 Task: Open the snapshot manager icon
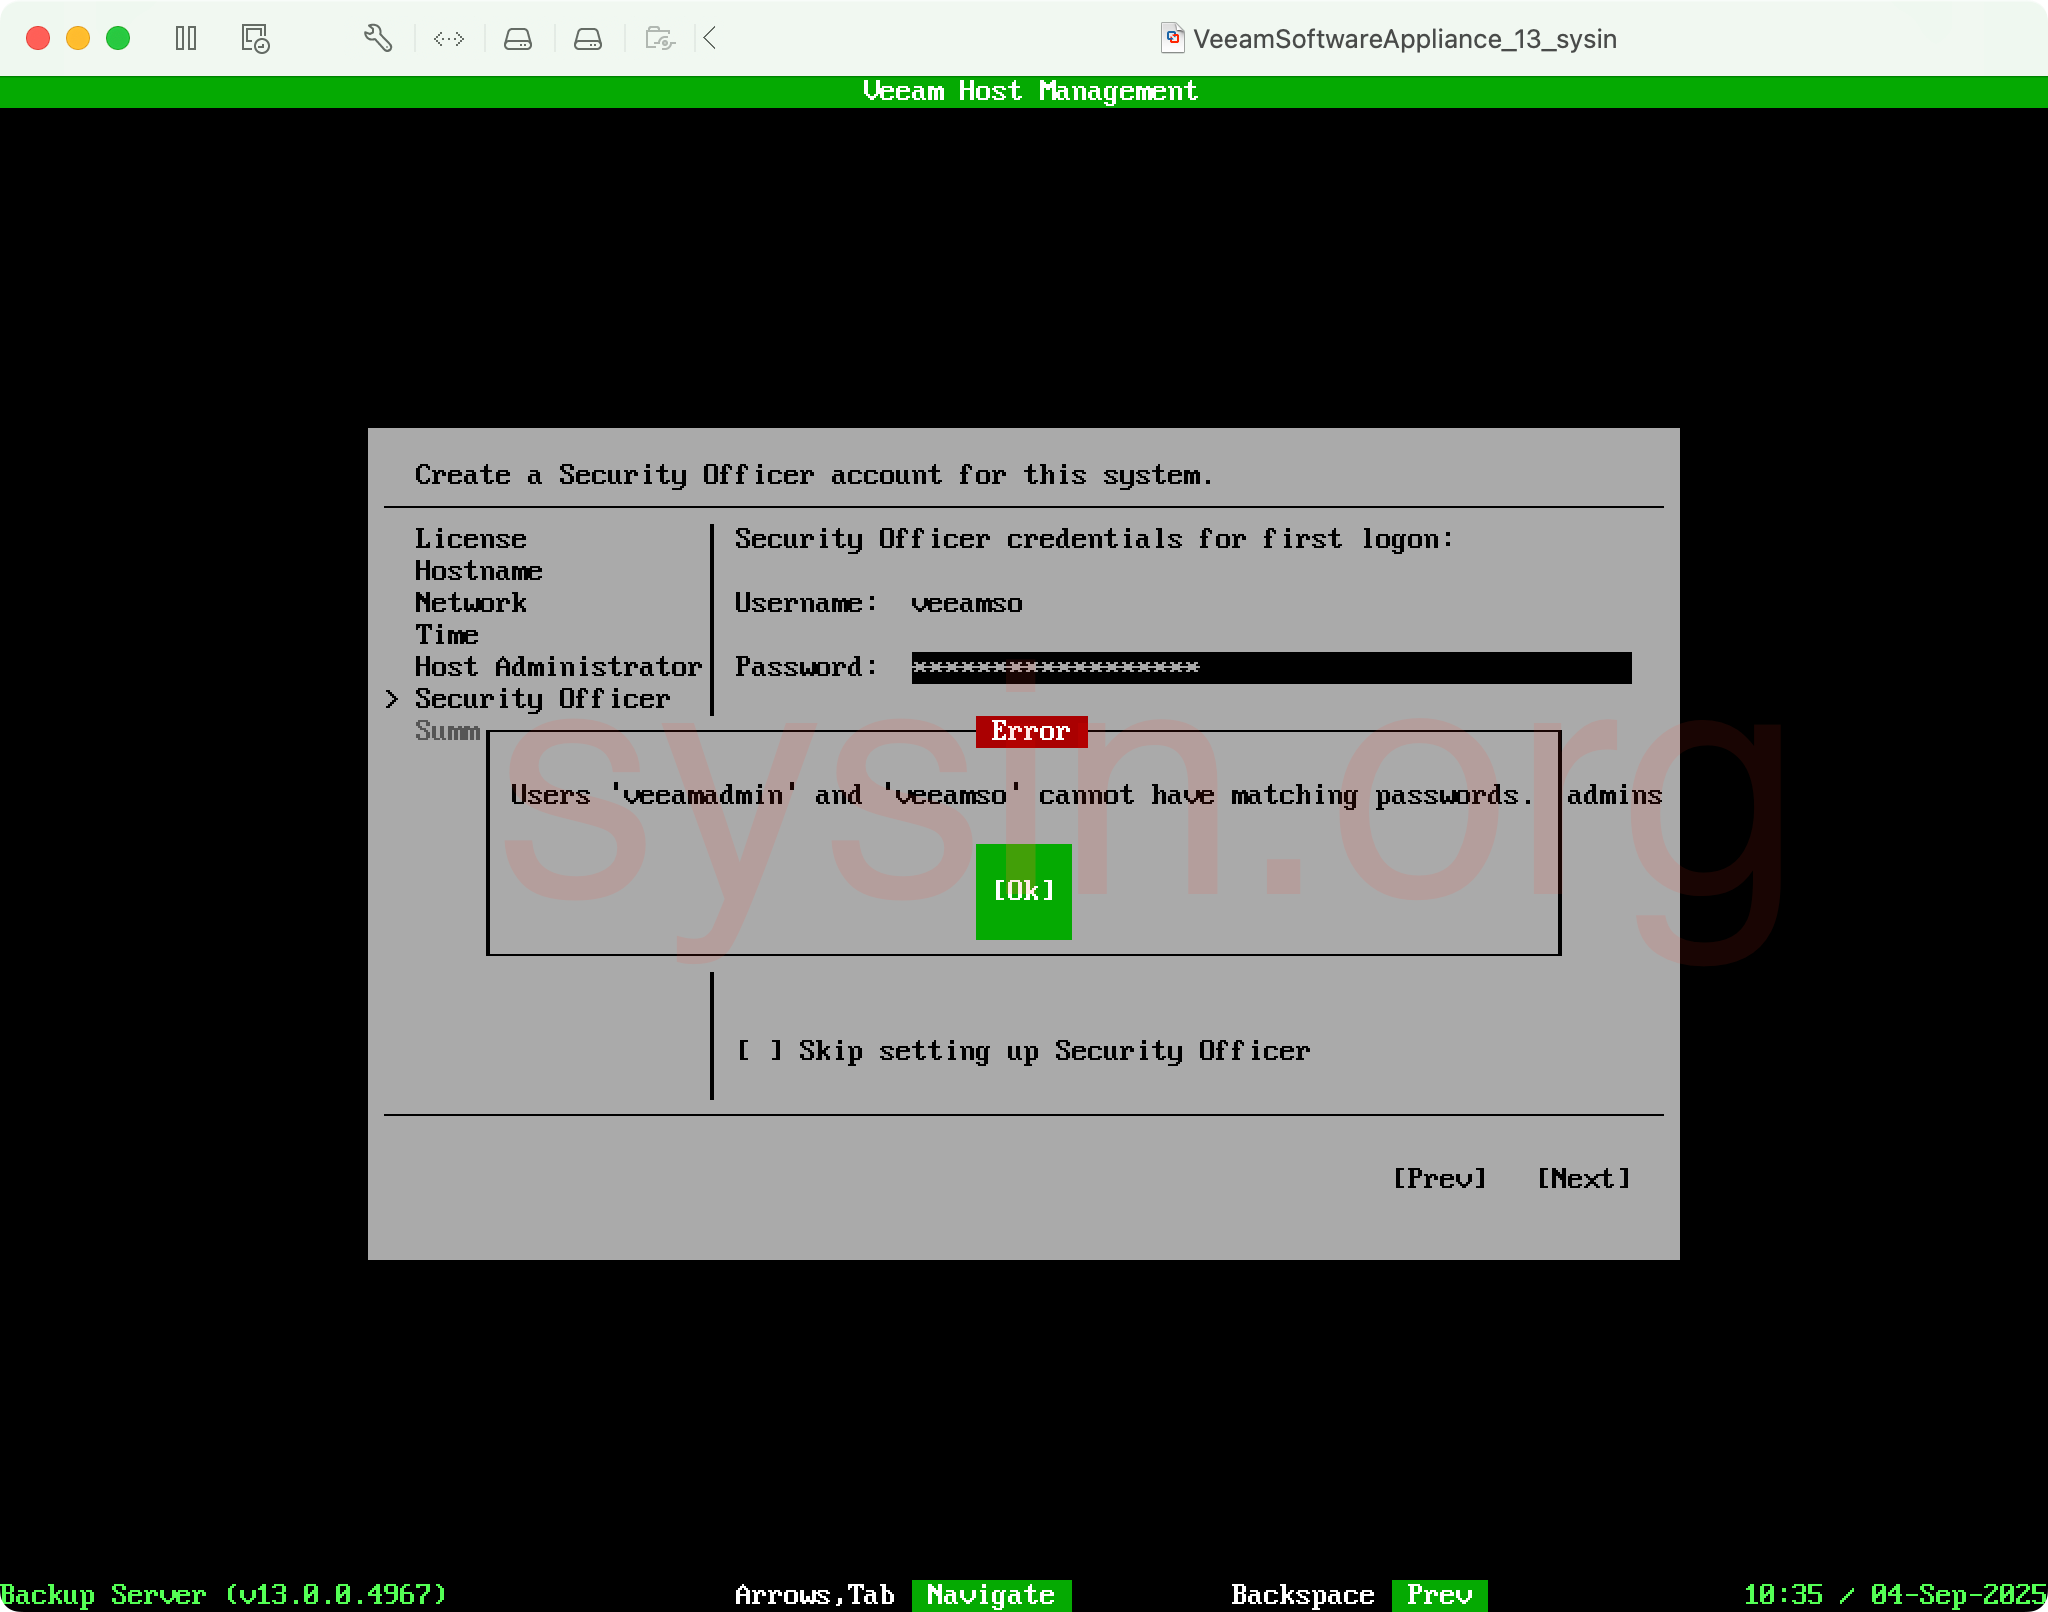tap(255, 39)
